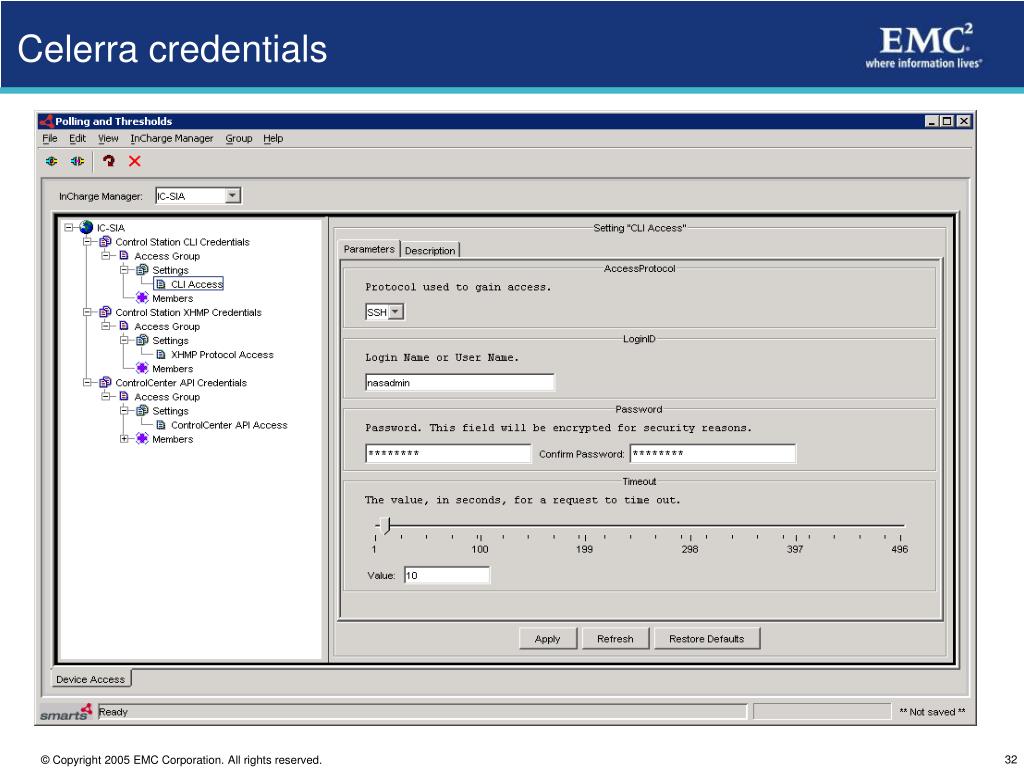
Task: Click the smarts logo in status bar
Action: 66,712
